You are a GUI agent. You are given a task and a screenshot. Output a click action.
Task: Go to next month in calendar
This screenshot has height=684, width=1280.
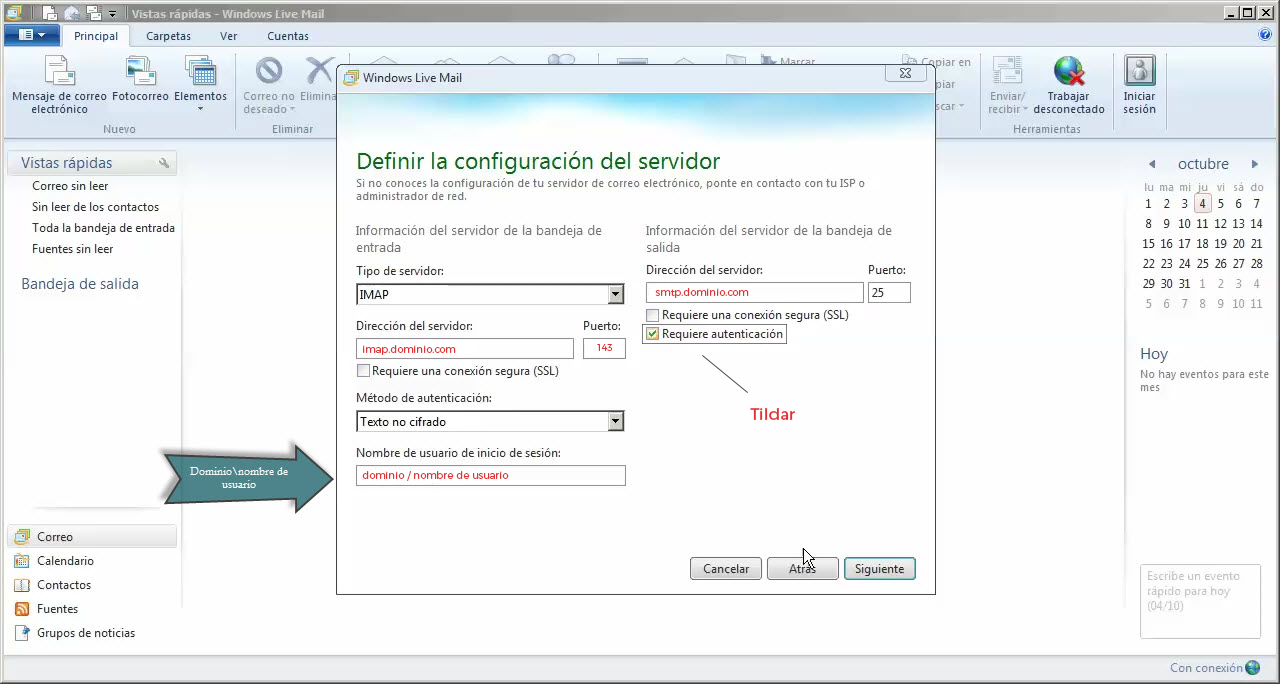[1255, 164]
